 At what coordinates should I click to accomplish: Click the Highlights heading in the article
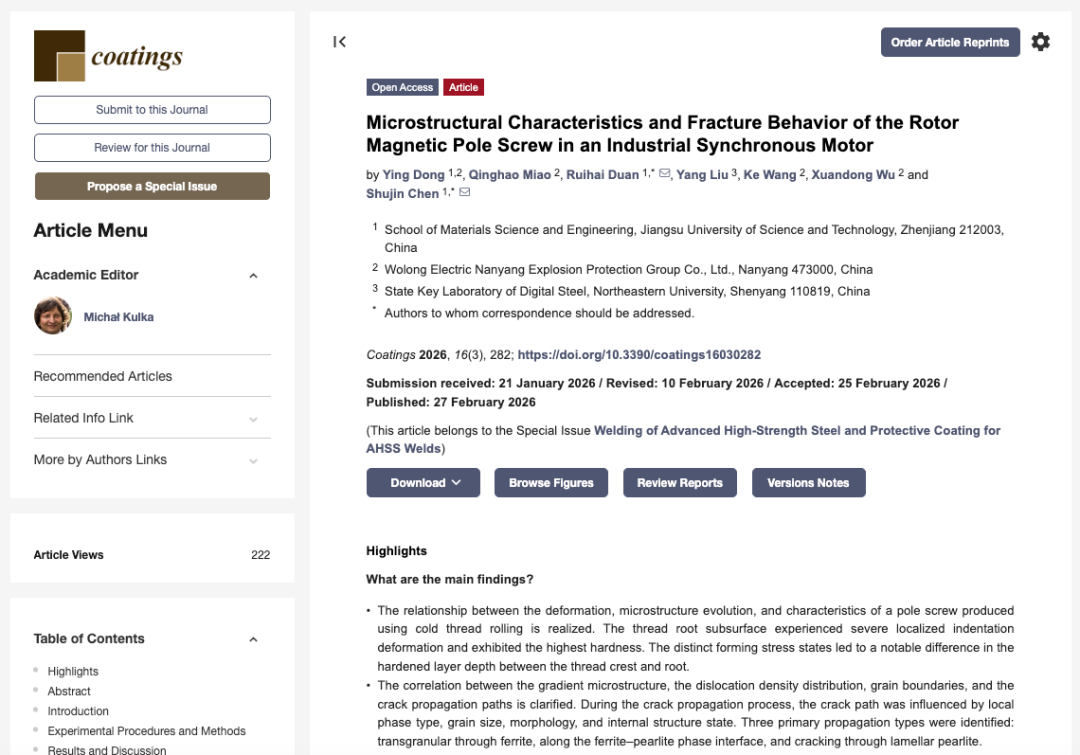[x=396, y=550]
